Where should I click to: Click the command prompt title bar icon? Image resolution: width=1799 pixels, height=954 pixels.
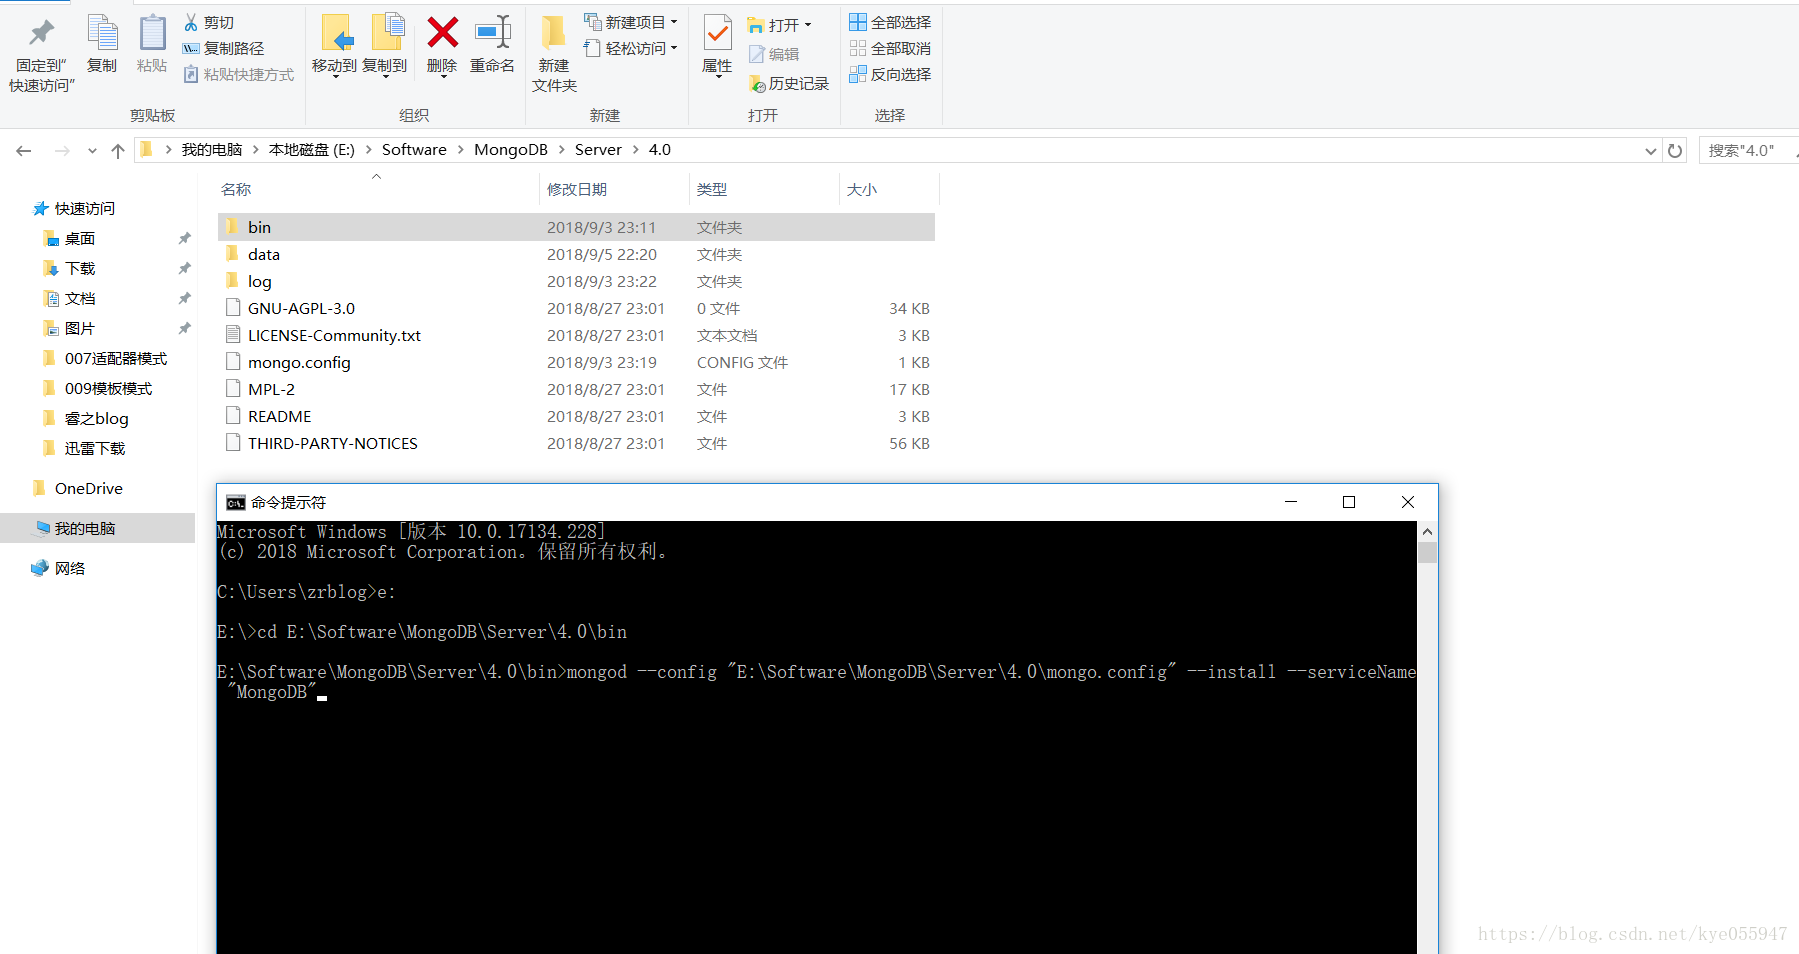(236, 502)
